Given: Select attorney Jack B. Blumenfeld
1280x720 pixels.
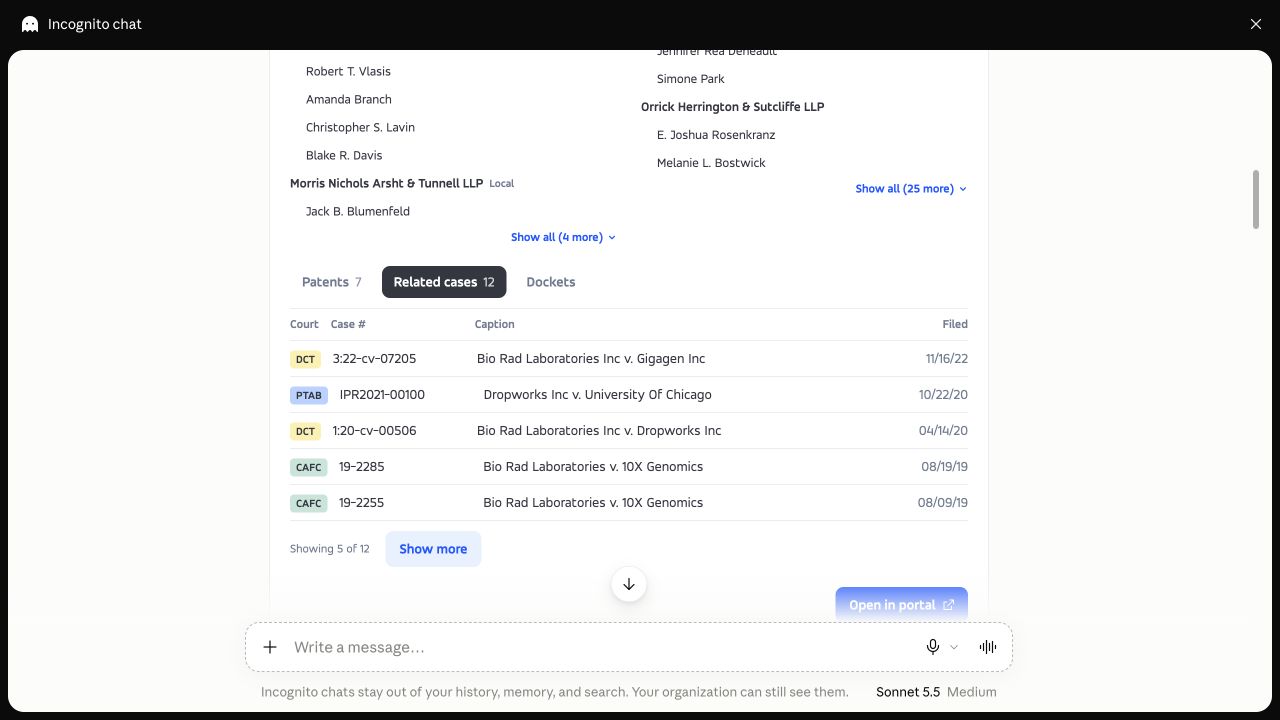Looking at the screenshot, I should point(358,212).
